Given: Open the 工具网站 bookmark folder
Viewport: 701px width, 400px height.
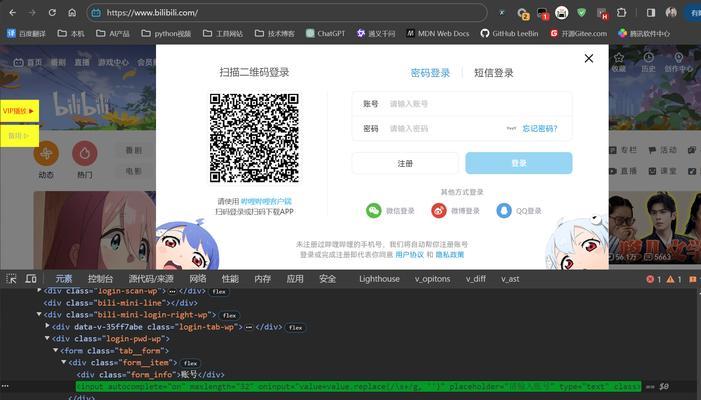Looking at the screenshot, I should (223, 34).
